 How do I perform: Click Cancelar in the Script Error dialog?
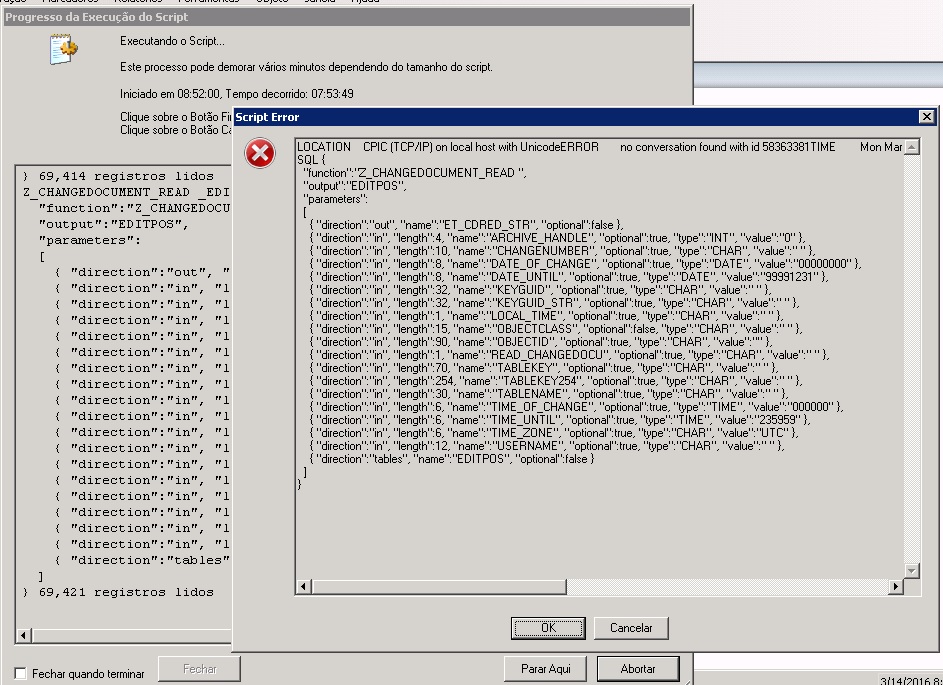(631, 628)
